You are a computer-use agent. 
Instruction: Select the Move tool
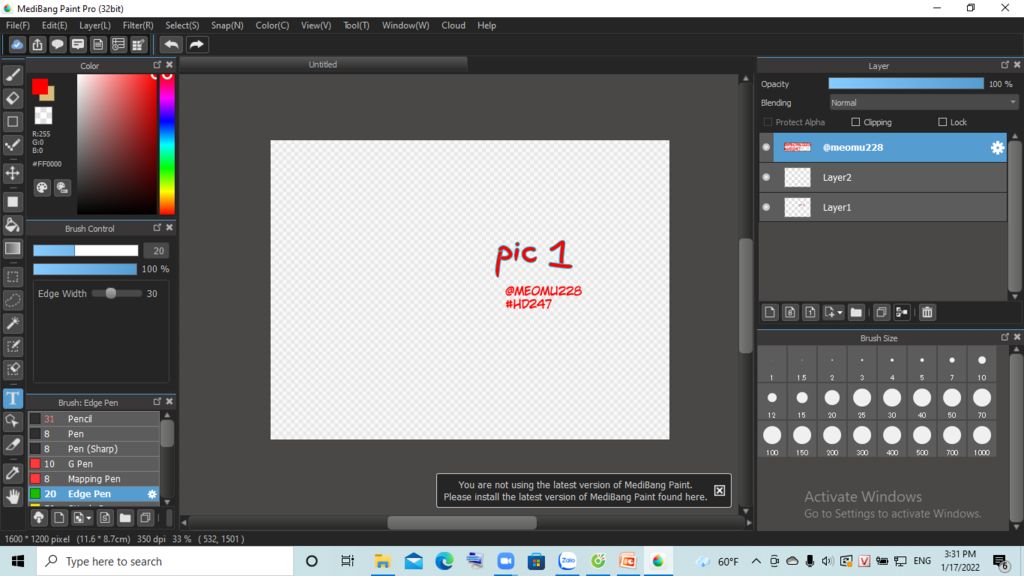[x=12, y=173]
